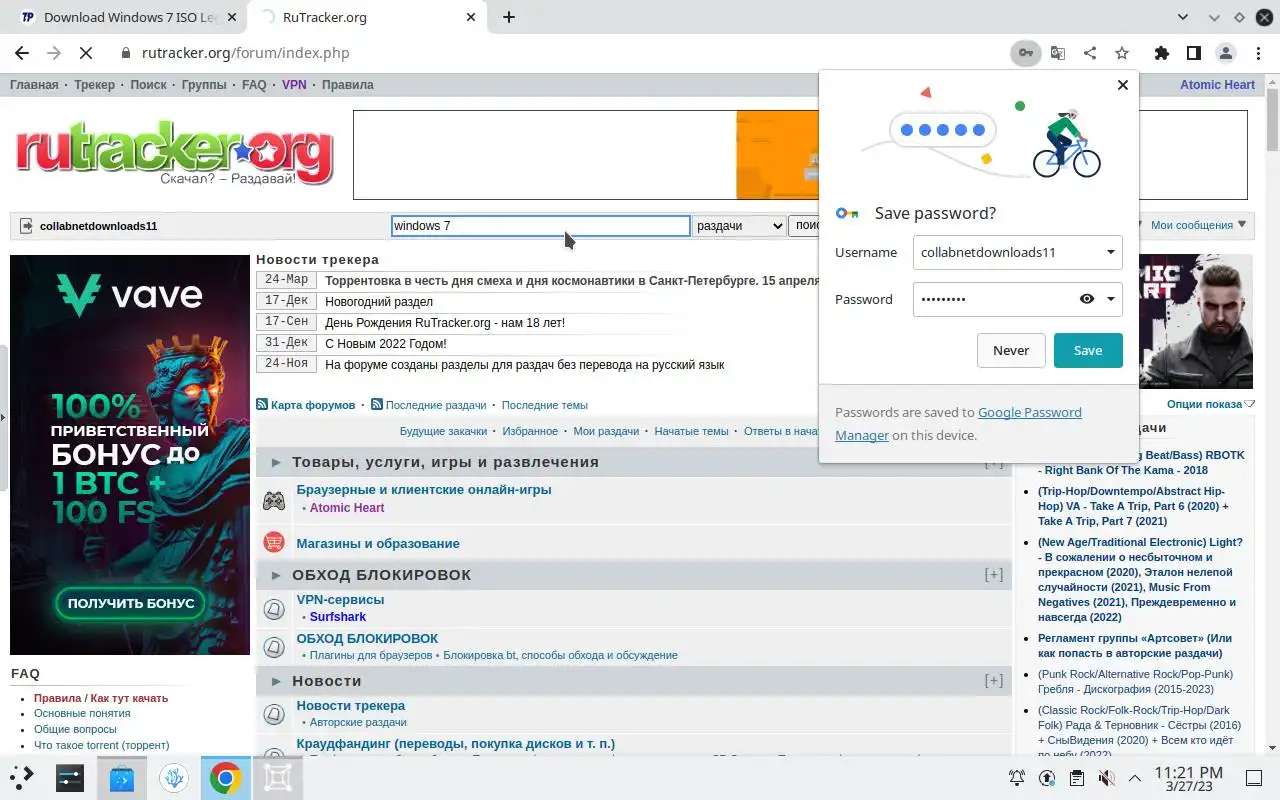Open a new browser tab

(509, 17)
